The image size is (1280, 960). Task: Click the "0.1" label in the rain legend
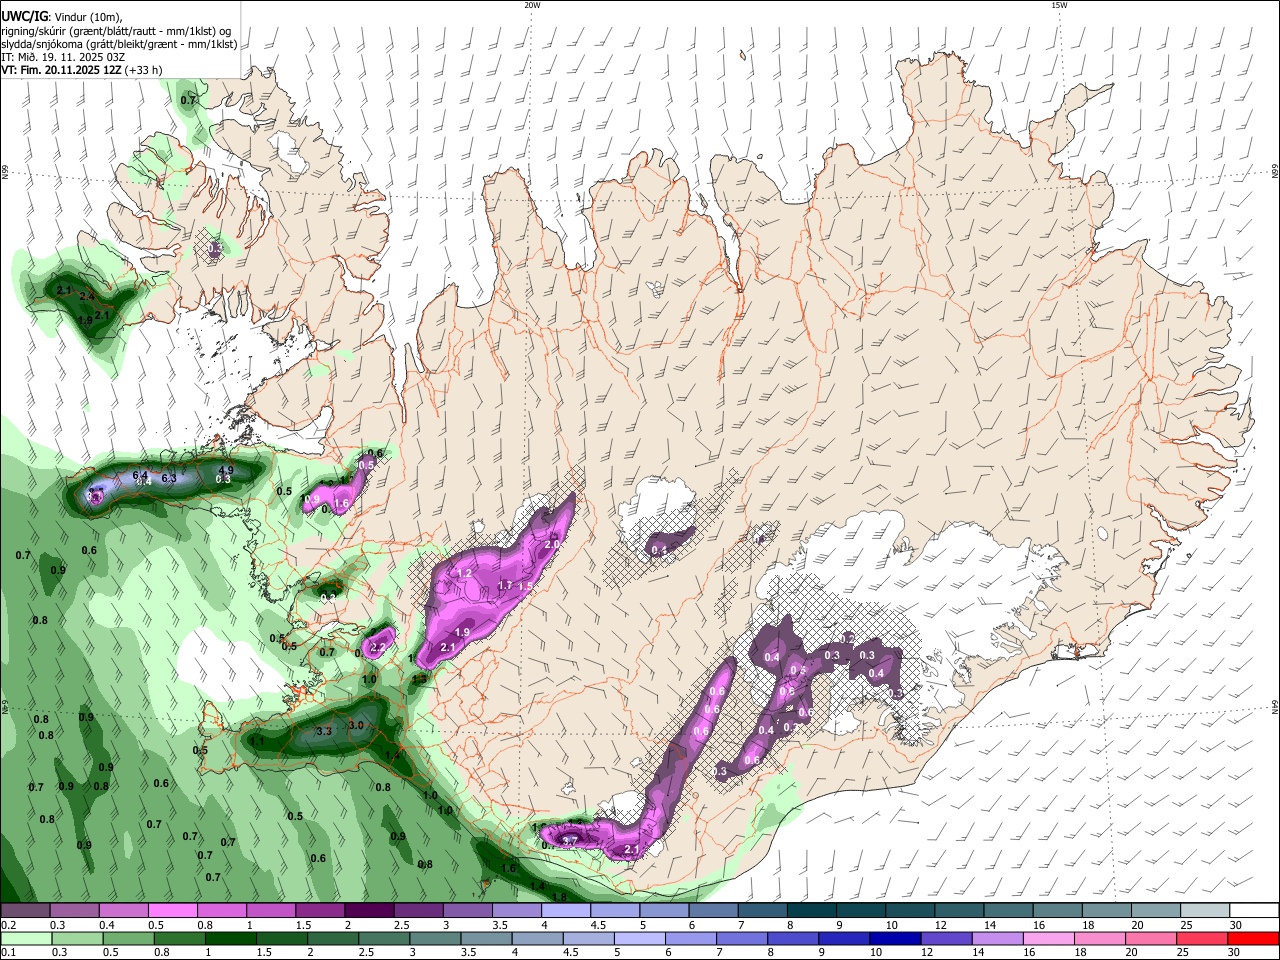point(7,952)
